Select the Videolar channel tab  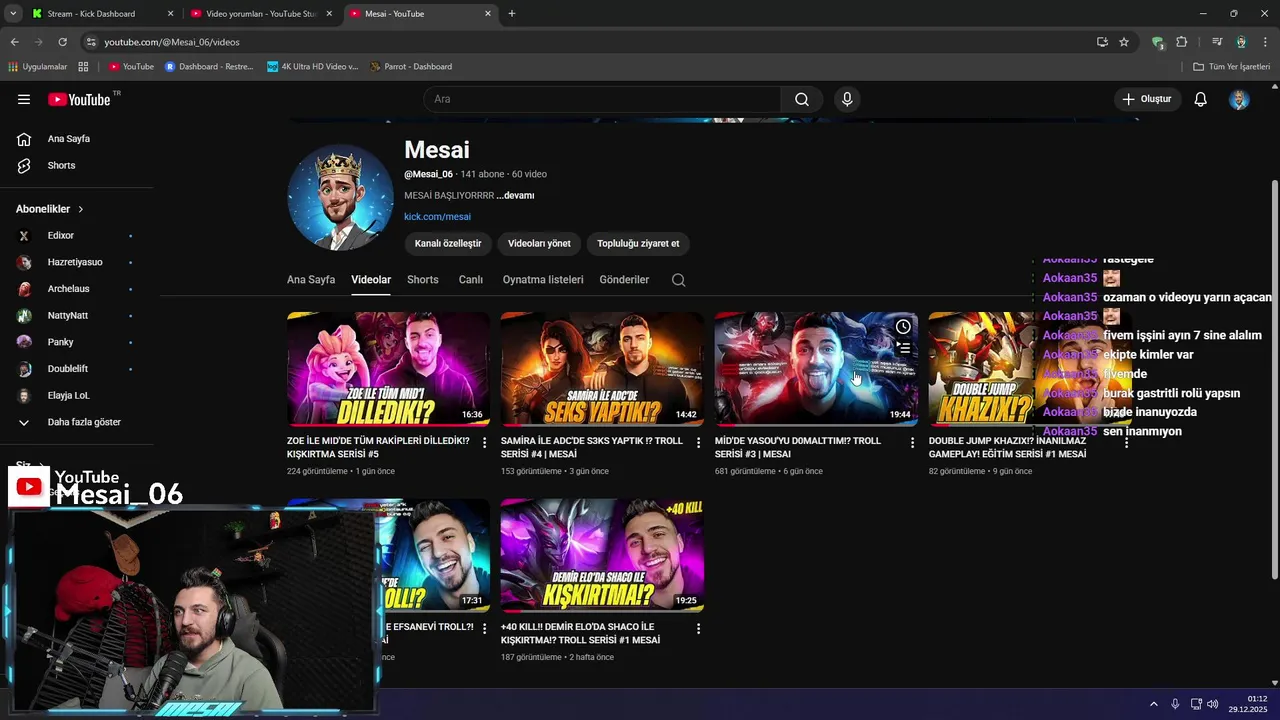(371, 280)
